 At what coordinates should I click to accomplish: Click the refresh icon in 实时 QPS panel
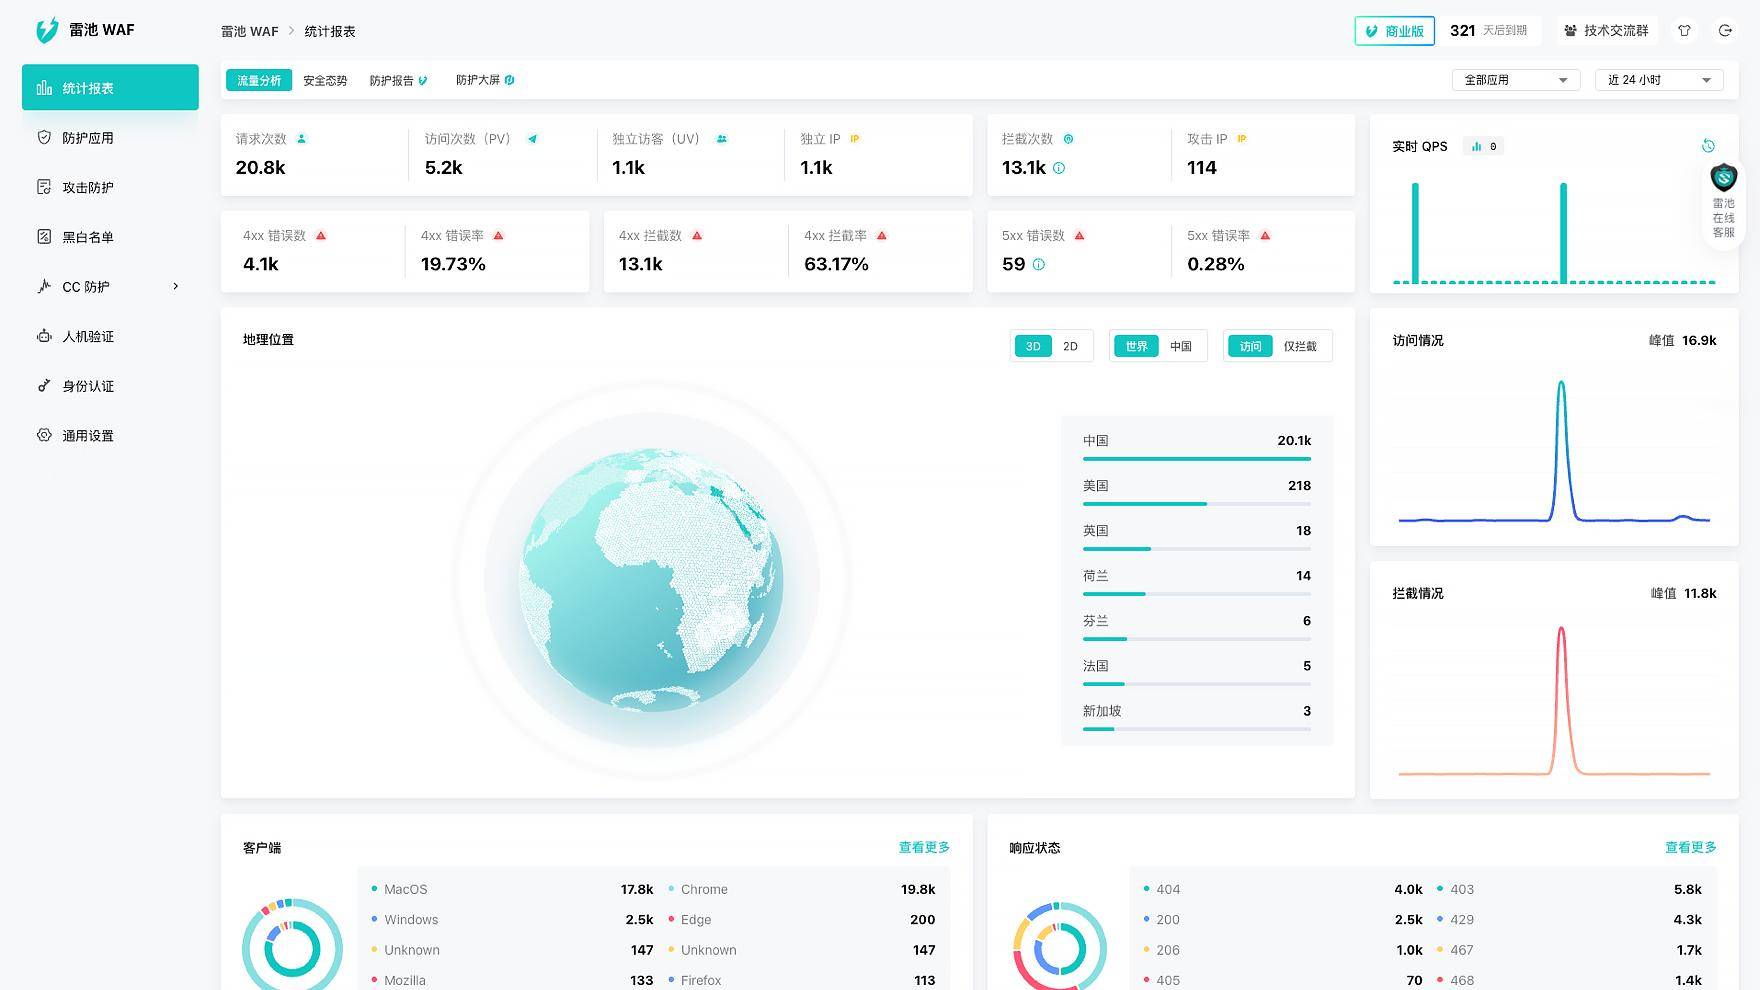click(x=1708, y=146)
